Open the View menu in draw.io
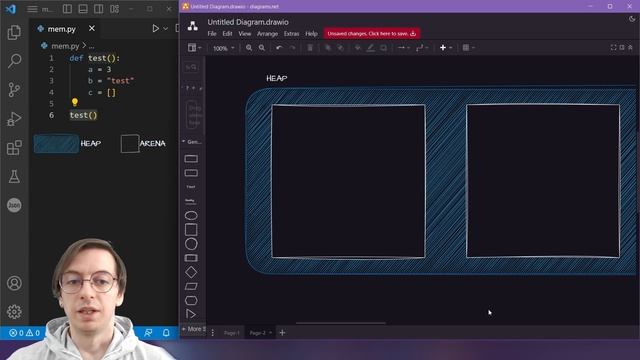Screen dimensions: 640x360 (245, 34)
